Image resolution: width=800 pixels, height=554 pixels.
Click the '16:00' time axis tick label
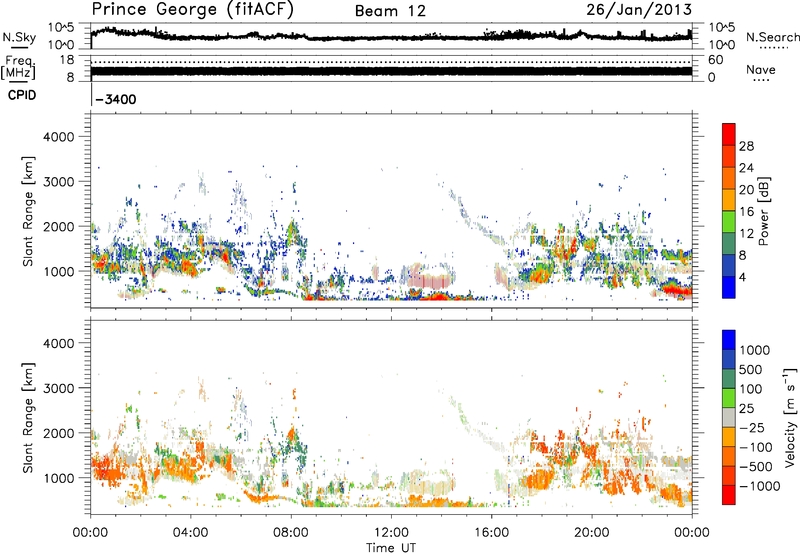(491, 533)
